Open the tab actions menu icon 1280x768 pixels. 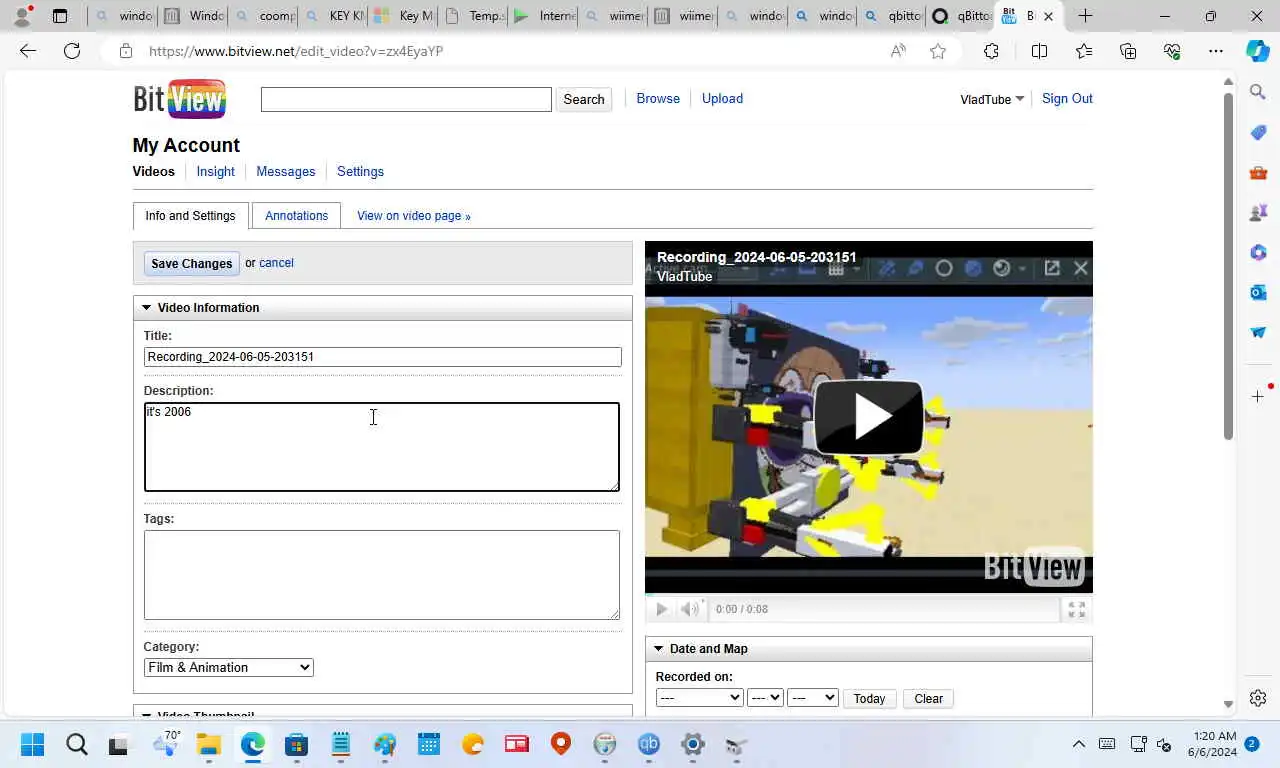[x=60, y=16]
